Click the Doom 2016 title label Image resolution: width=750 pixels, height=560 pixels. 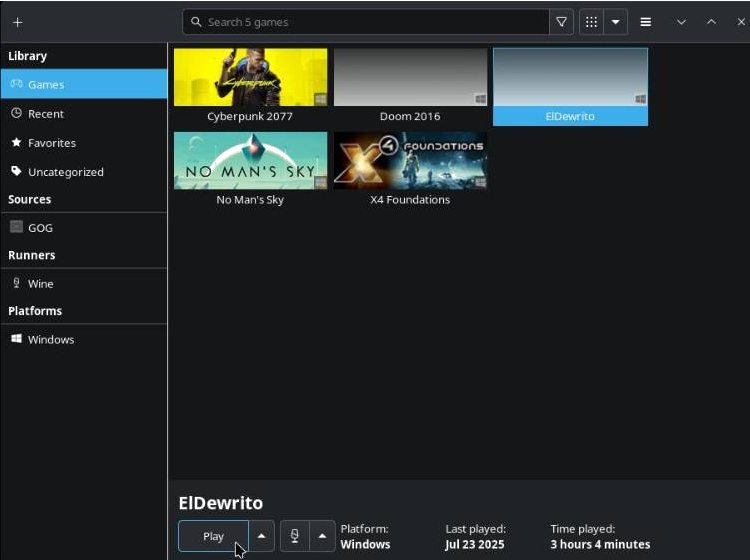[x=410, y=116]
